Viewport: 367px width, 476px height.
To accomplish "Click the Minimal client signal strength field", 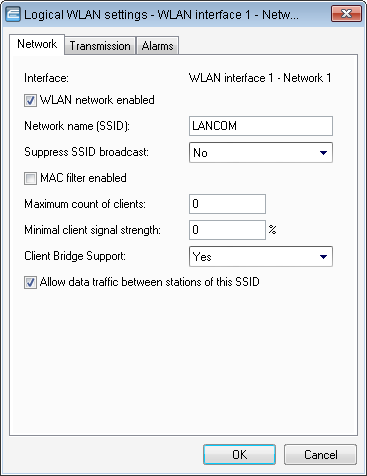I will tap(227, 230).
